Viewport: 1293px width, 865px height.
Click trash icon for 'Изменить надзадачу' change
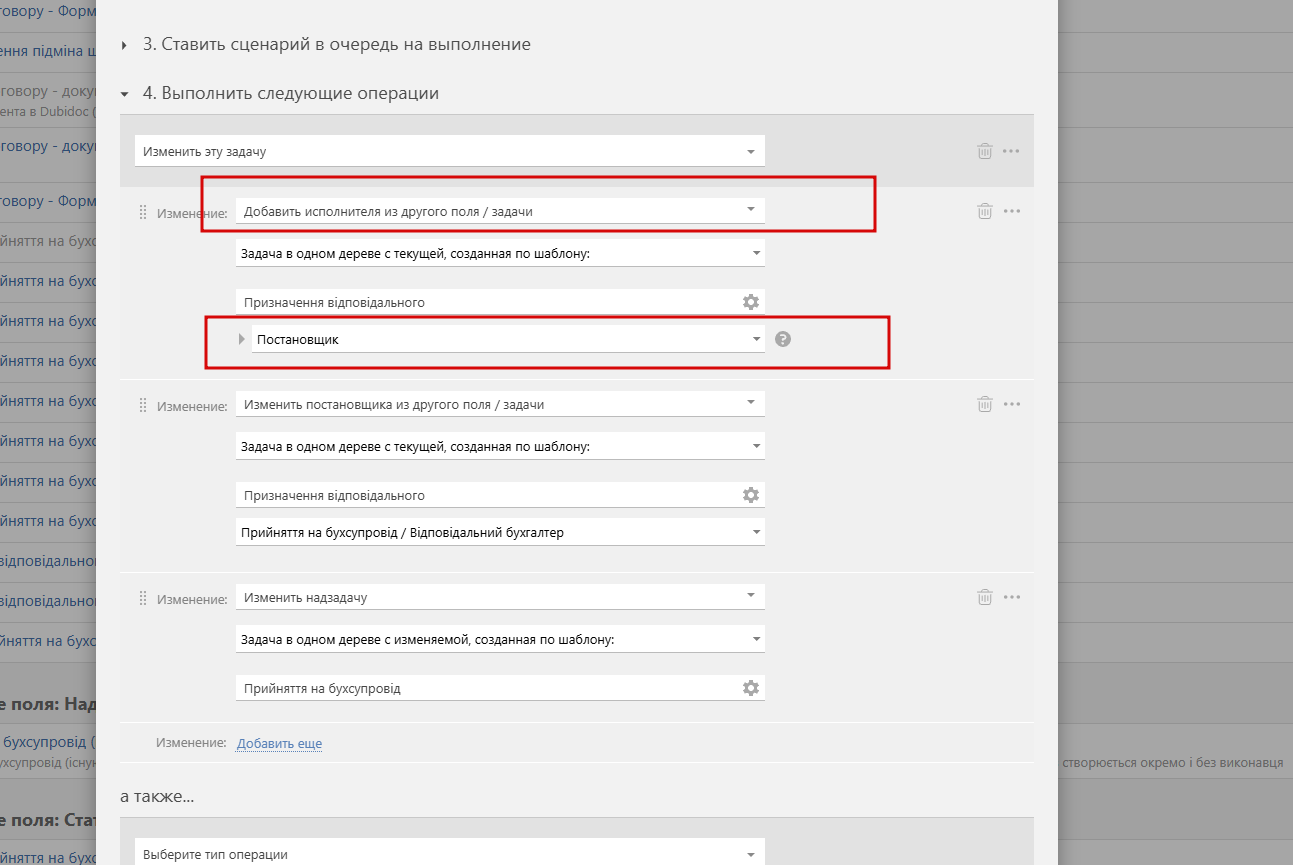point(985,597)
